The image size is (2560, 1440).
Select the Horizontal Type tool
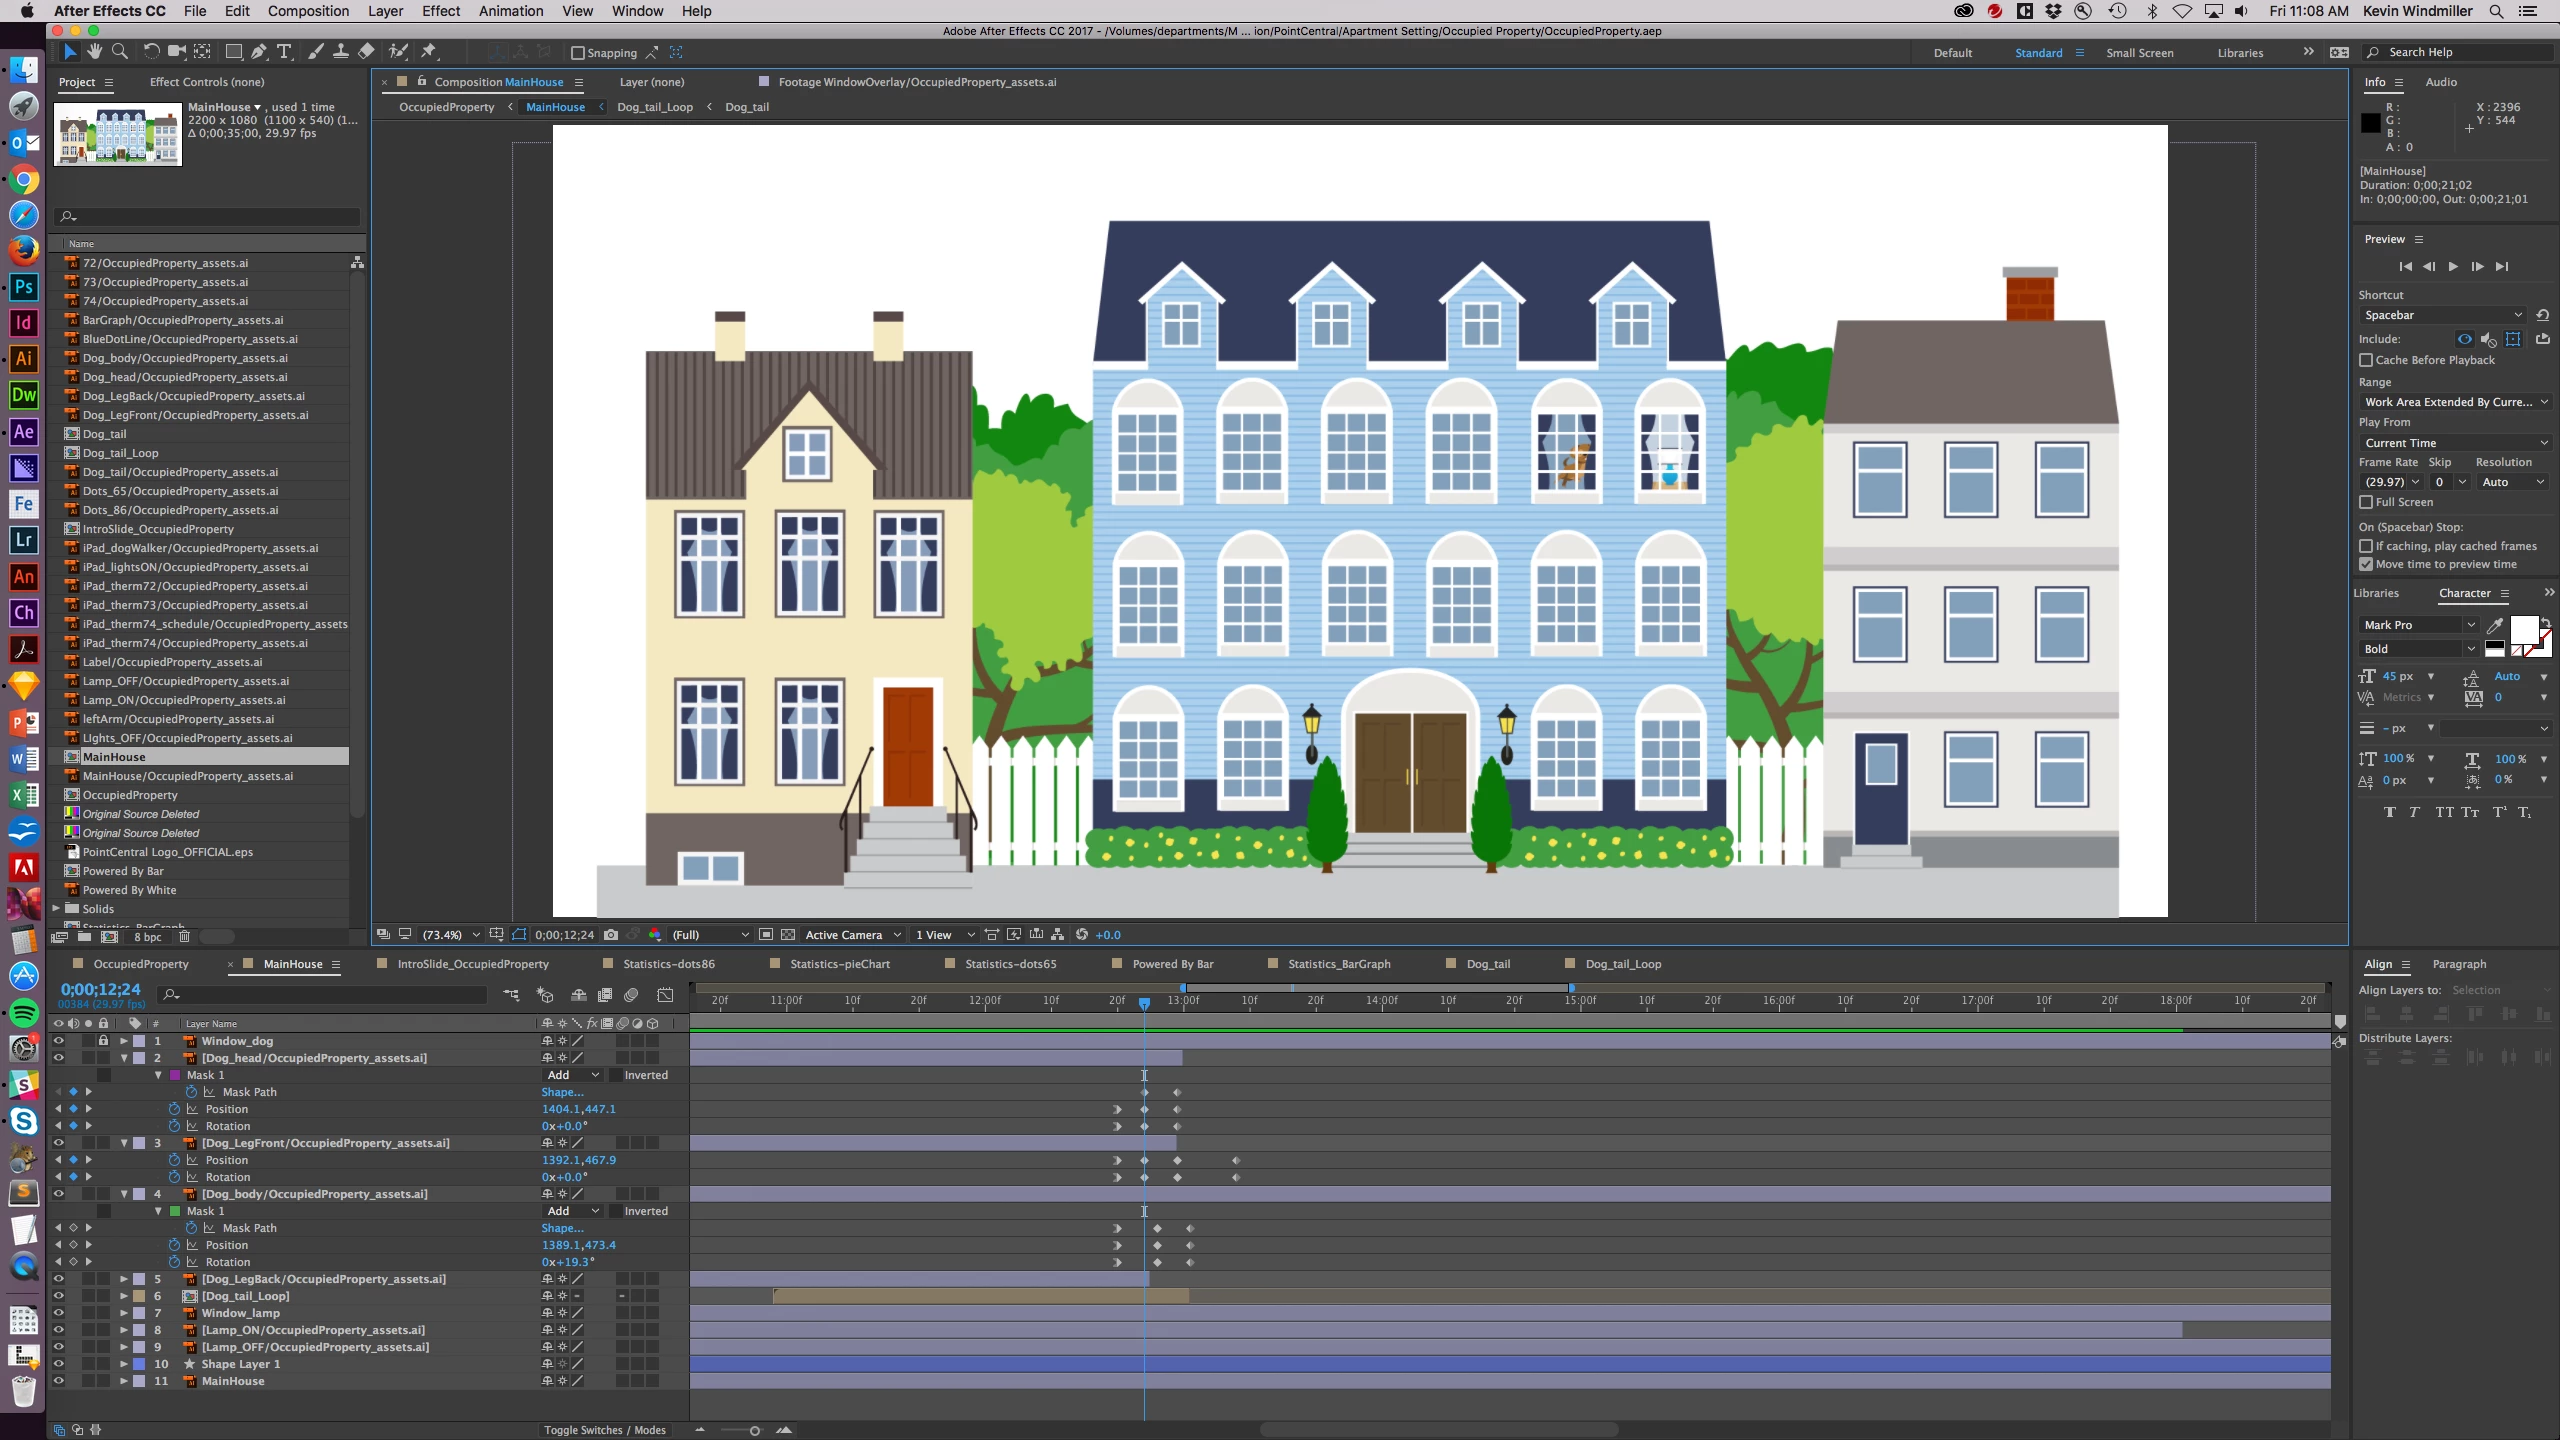(284, 52)
